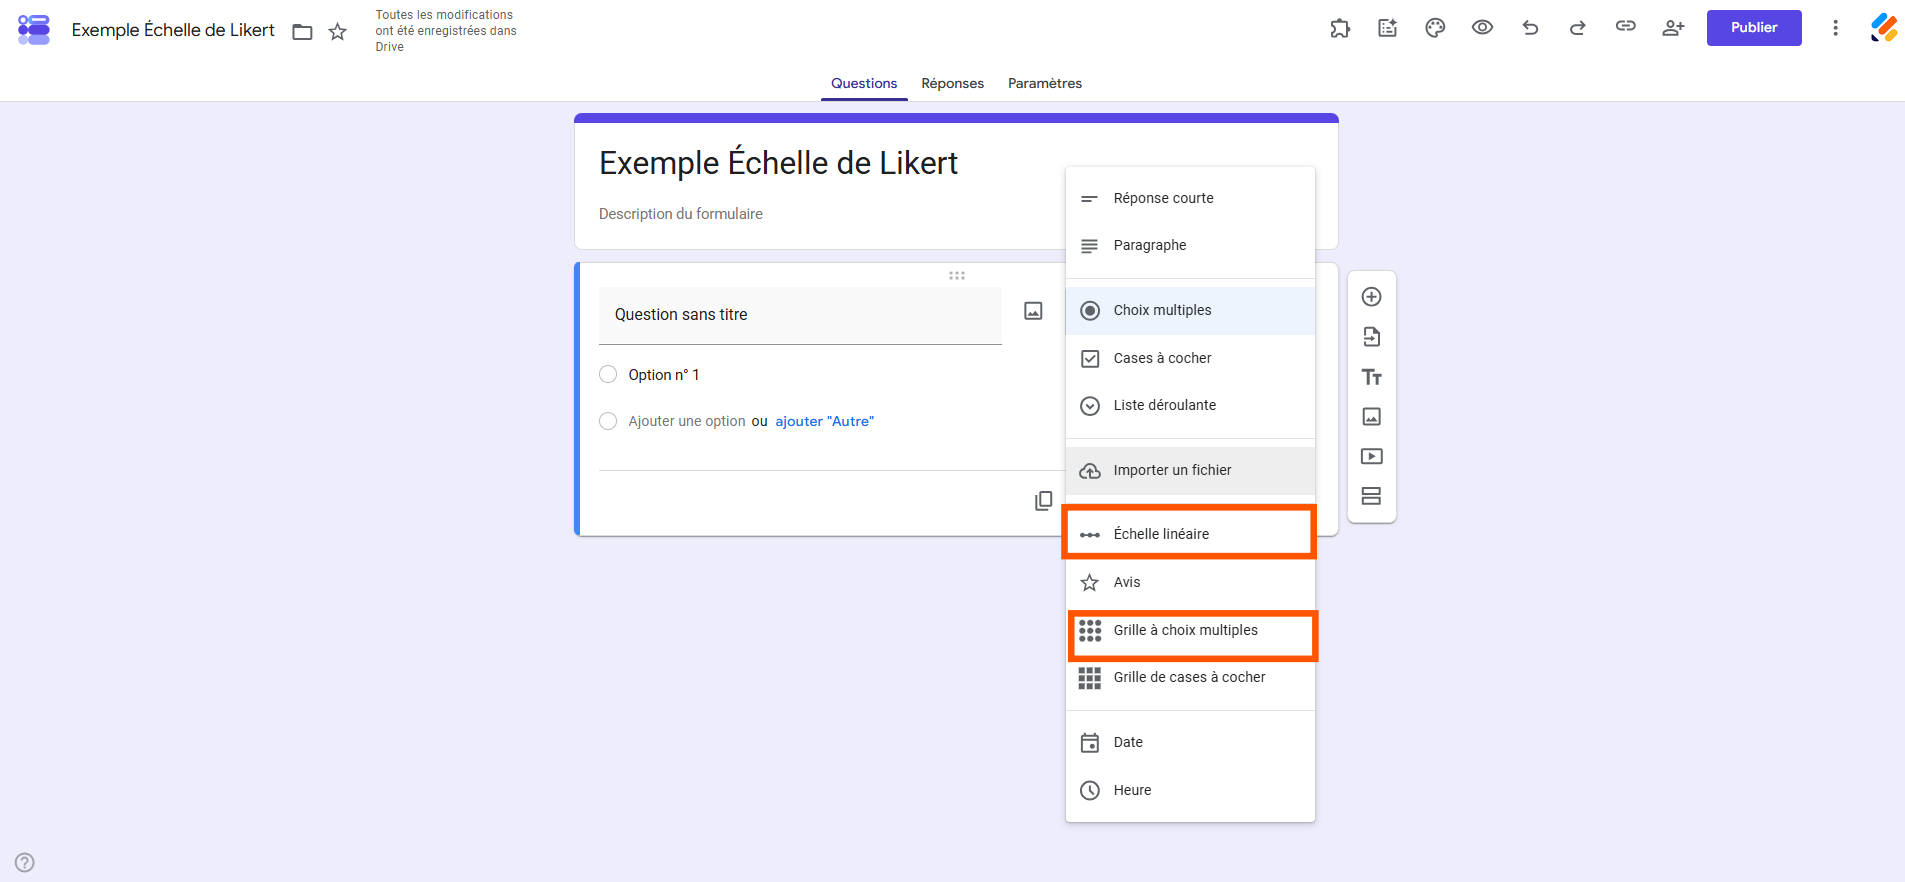Click Ajouter une option field
Screen dimensions: 1905x882
click(x=687, y=421)
